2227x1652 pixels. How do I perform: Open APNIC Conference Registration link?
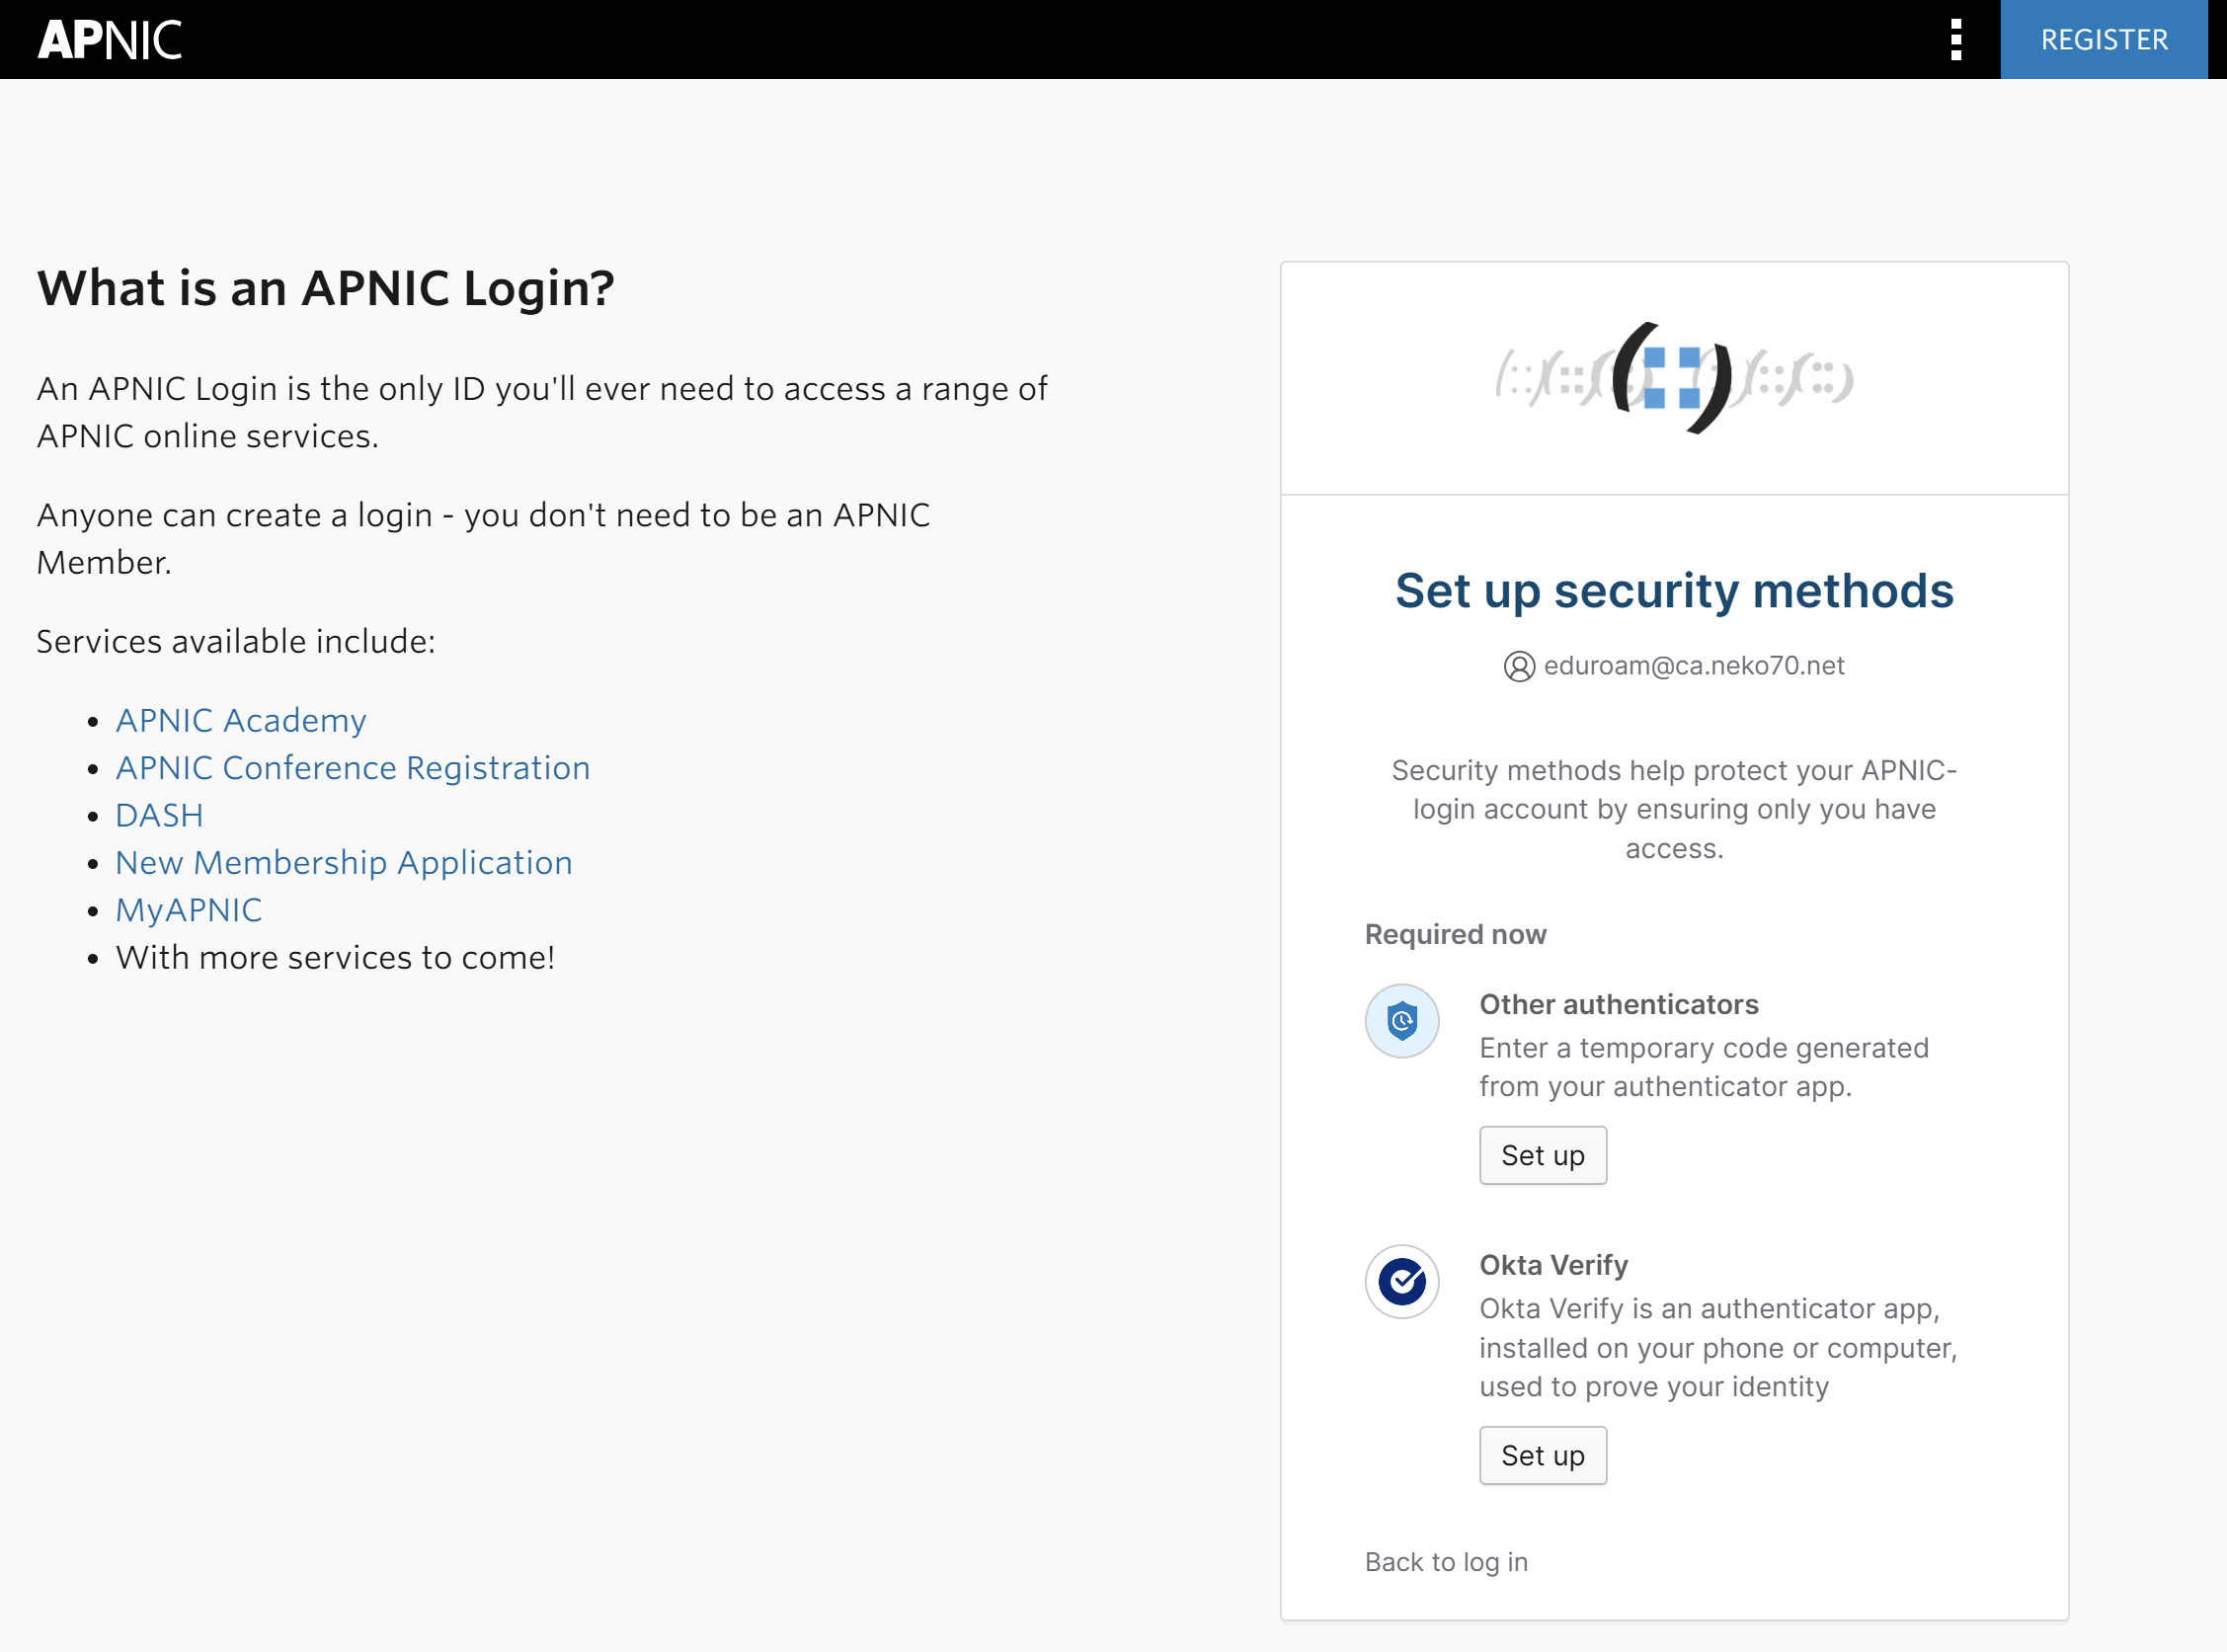(352, 767)
